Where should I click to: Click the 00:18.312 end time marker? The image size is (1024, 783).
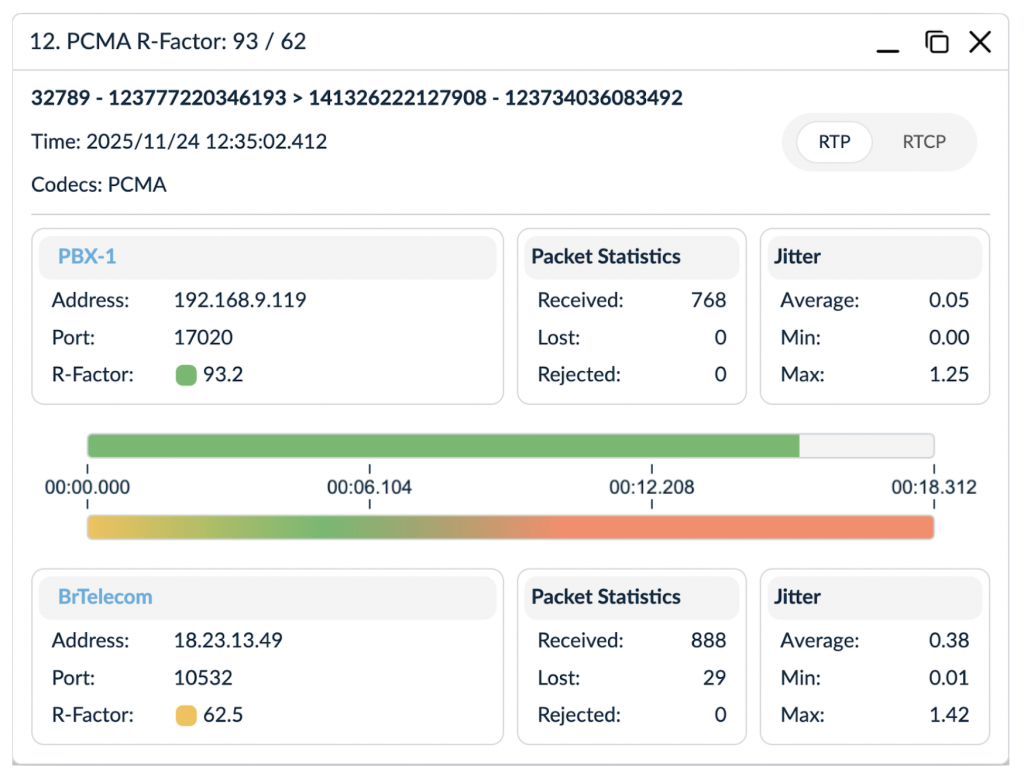point(933,488)
